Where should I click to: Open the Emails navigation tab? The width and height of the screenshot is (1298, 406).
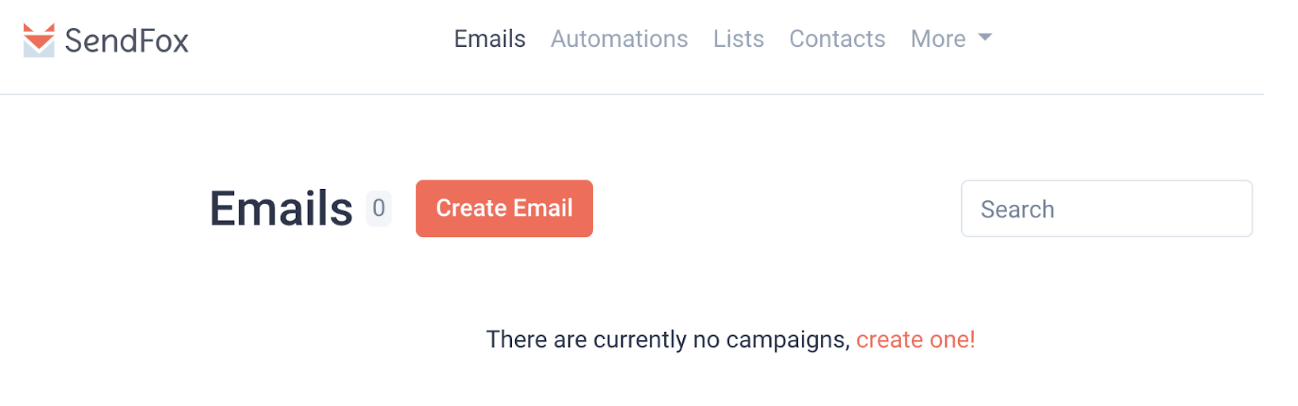pos(489,39)
